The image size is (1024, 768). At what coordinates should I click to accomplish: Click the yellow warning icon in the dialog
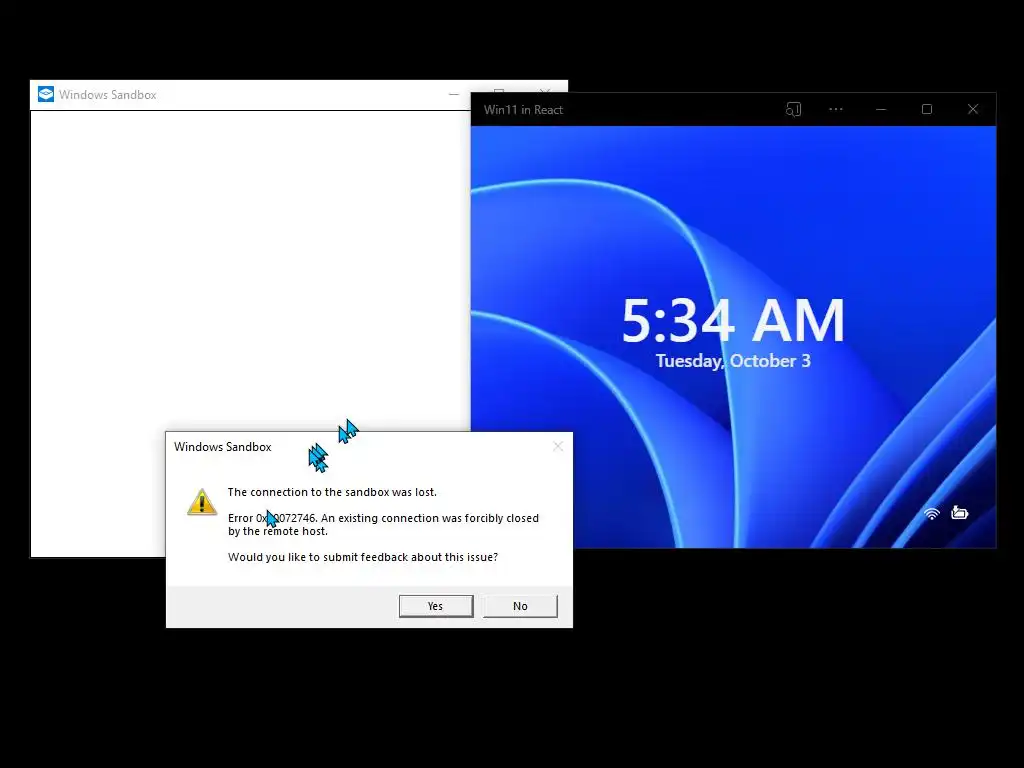[202, 503]
